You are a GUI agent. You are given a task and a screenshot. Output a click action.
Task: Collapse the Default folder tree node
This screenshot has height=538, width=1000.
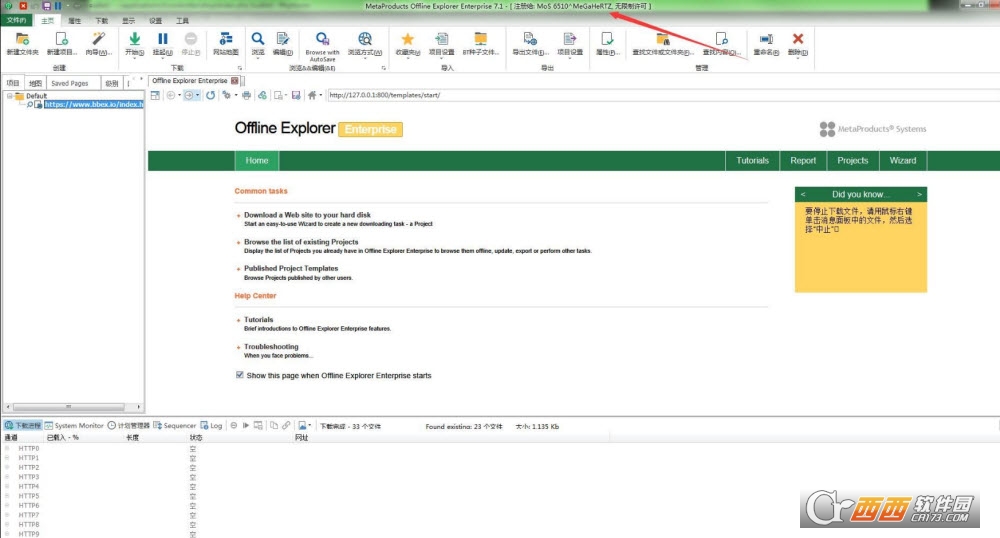point(10,96)
